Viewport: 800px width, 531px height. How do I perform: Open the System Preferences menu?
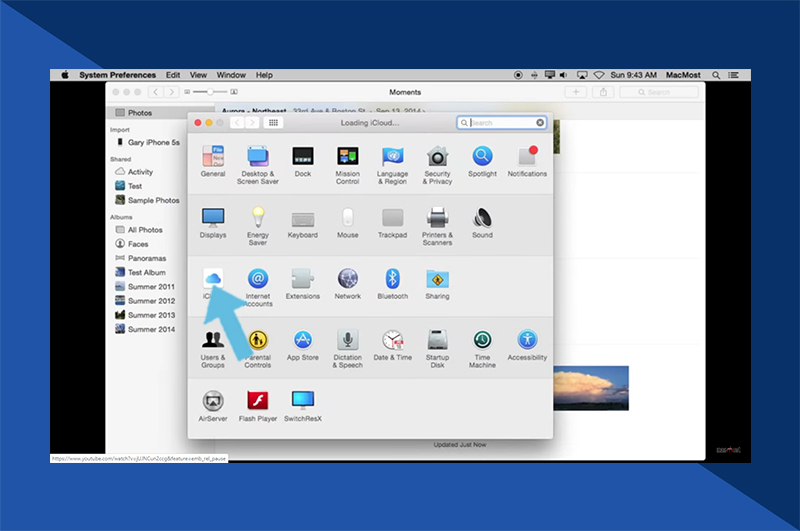click(x=117, y=75)
